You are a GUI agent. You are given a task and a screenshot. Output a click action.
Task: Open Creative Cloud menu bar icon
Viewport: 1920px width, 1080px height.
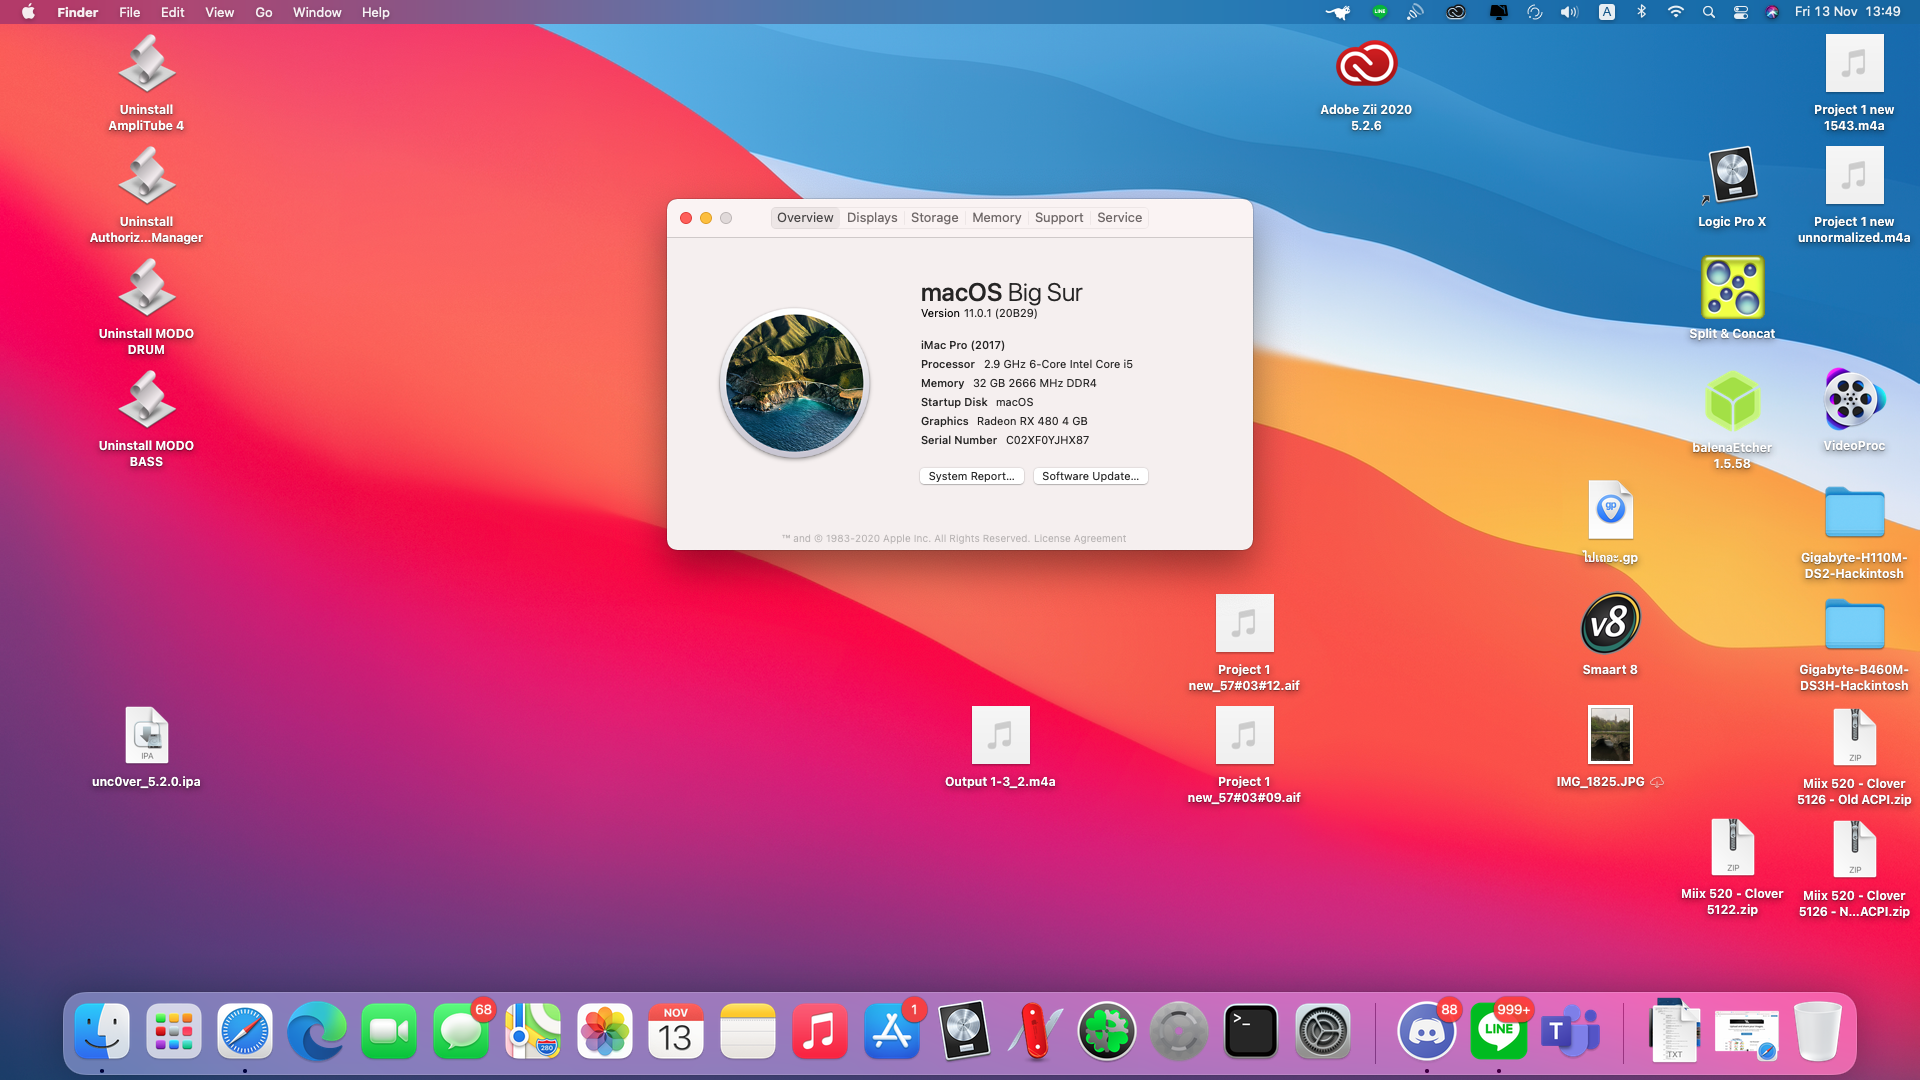tap(1456, 12)
